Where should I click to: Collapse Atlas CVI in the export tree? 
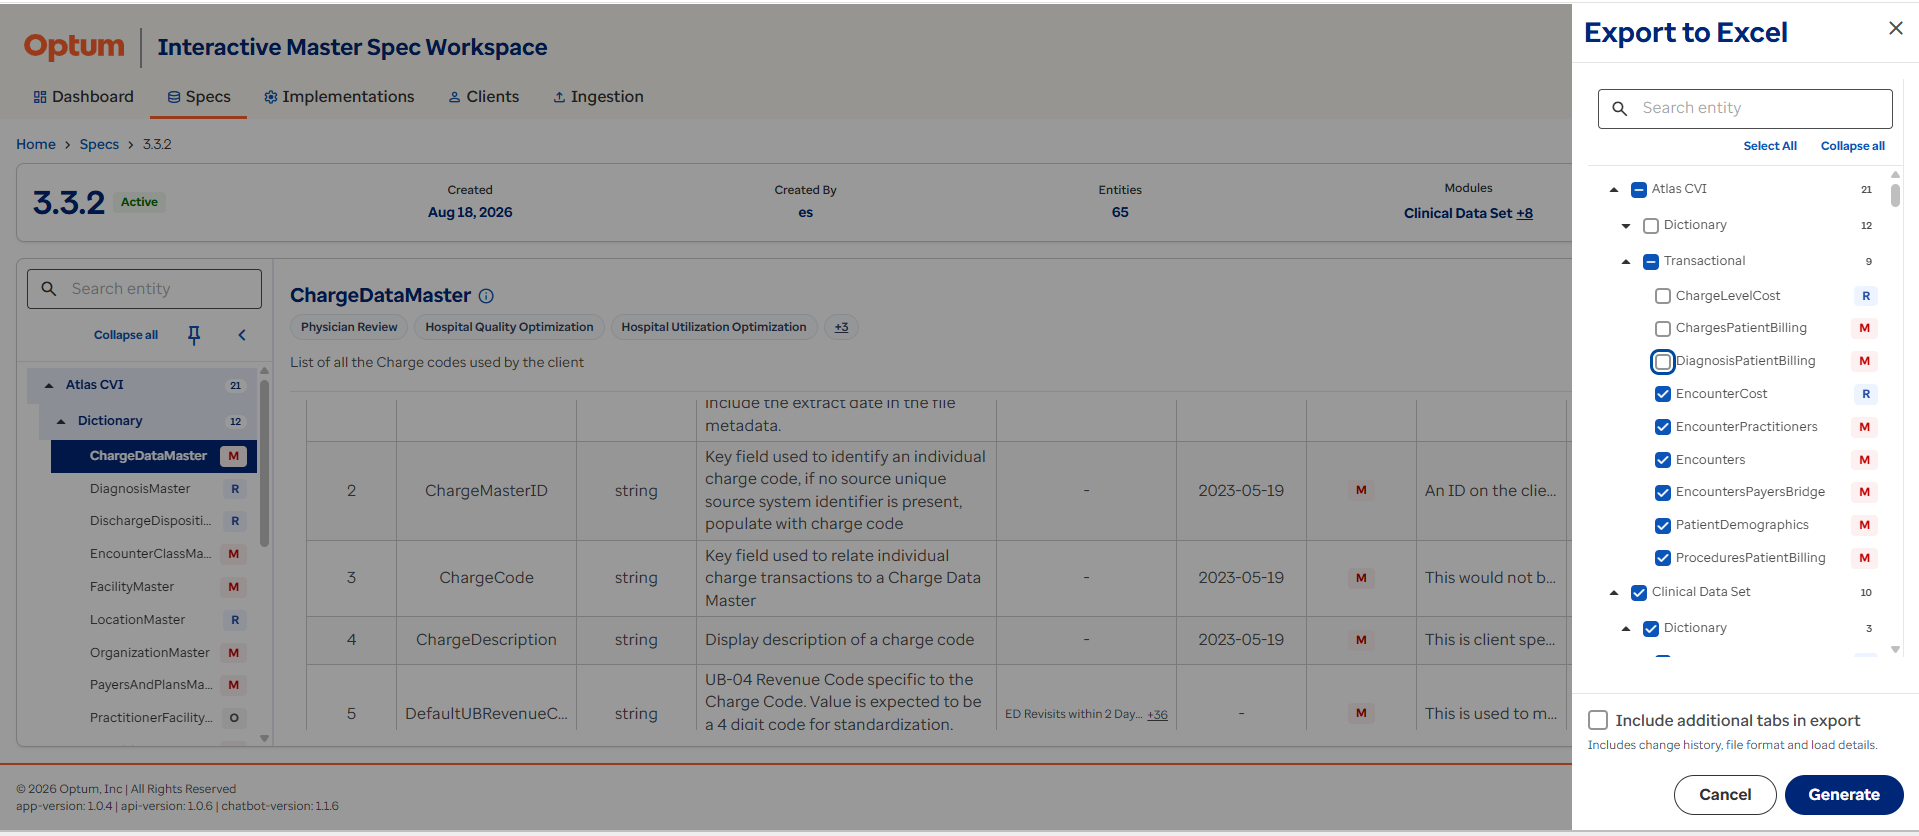pyautogui.click(x=1614, y=189)
